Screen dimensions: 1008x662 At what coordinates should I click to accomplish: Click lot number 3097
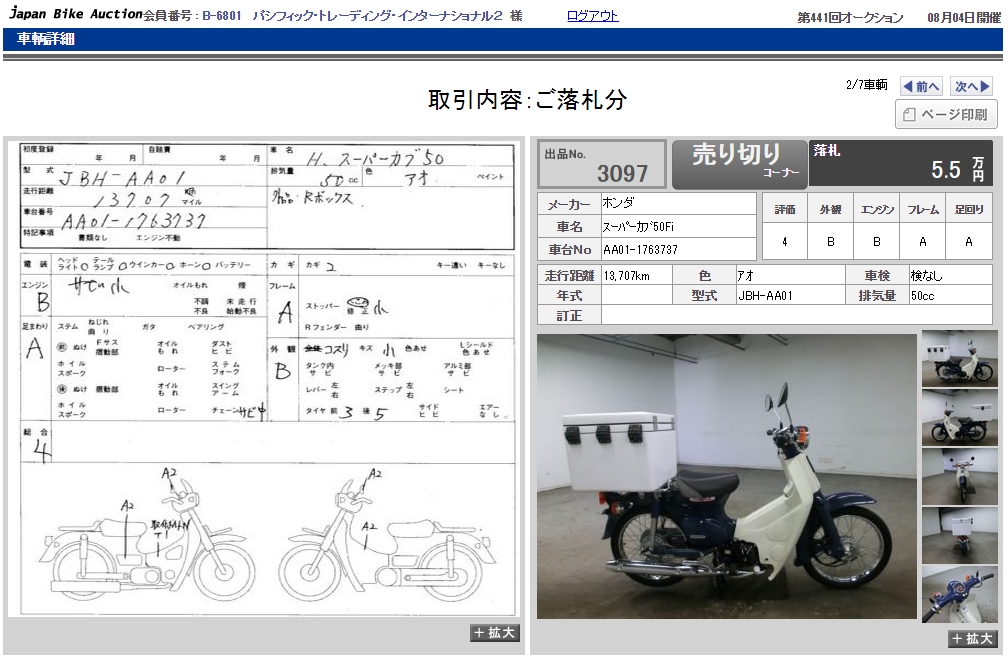point(622,174)
